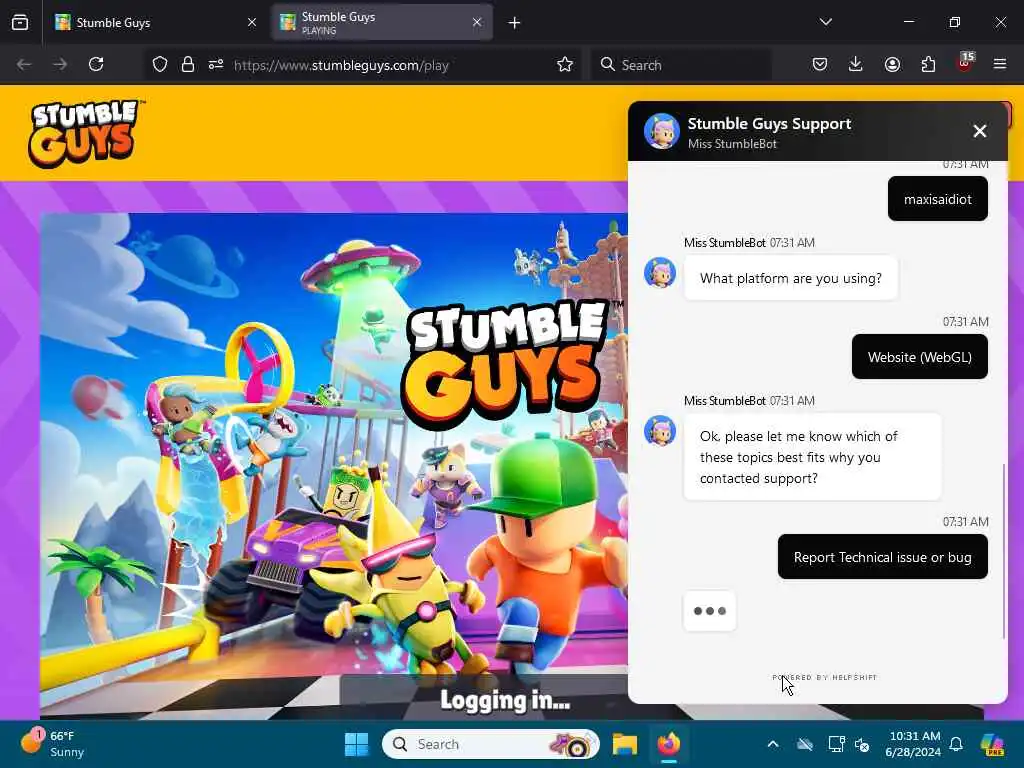Open File Explorer from the taskbar

point(625,744)
